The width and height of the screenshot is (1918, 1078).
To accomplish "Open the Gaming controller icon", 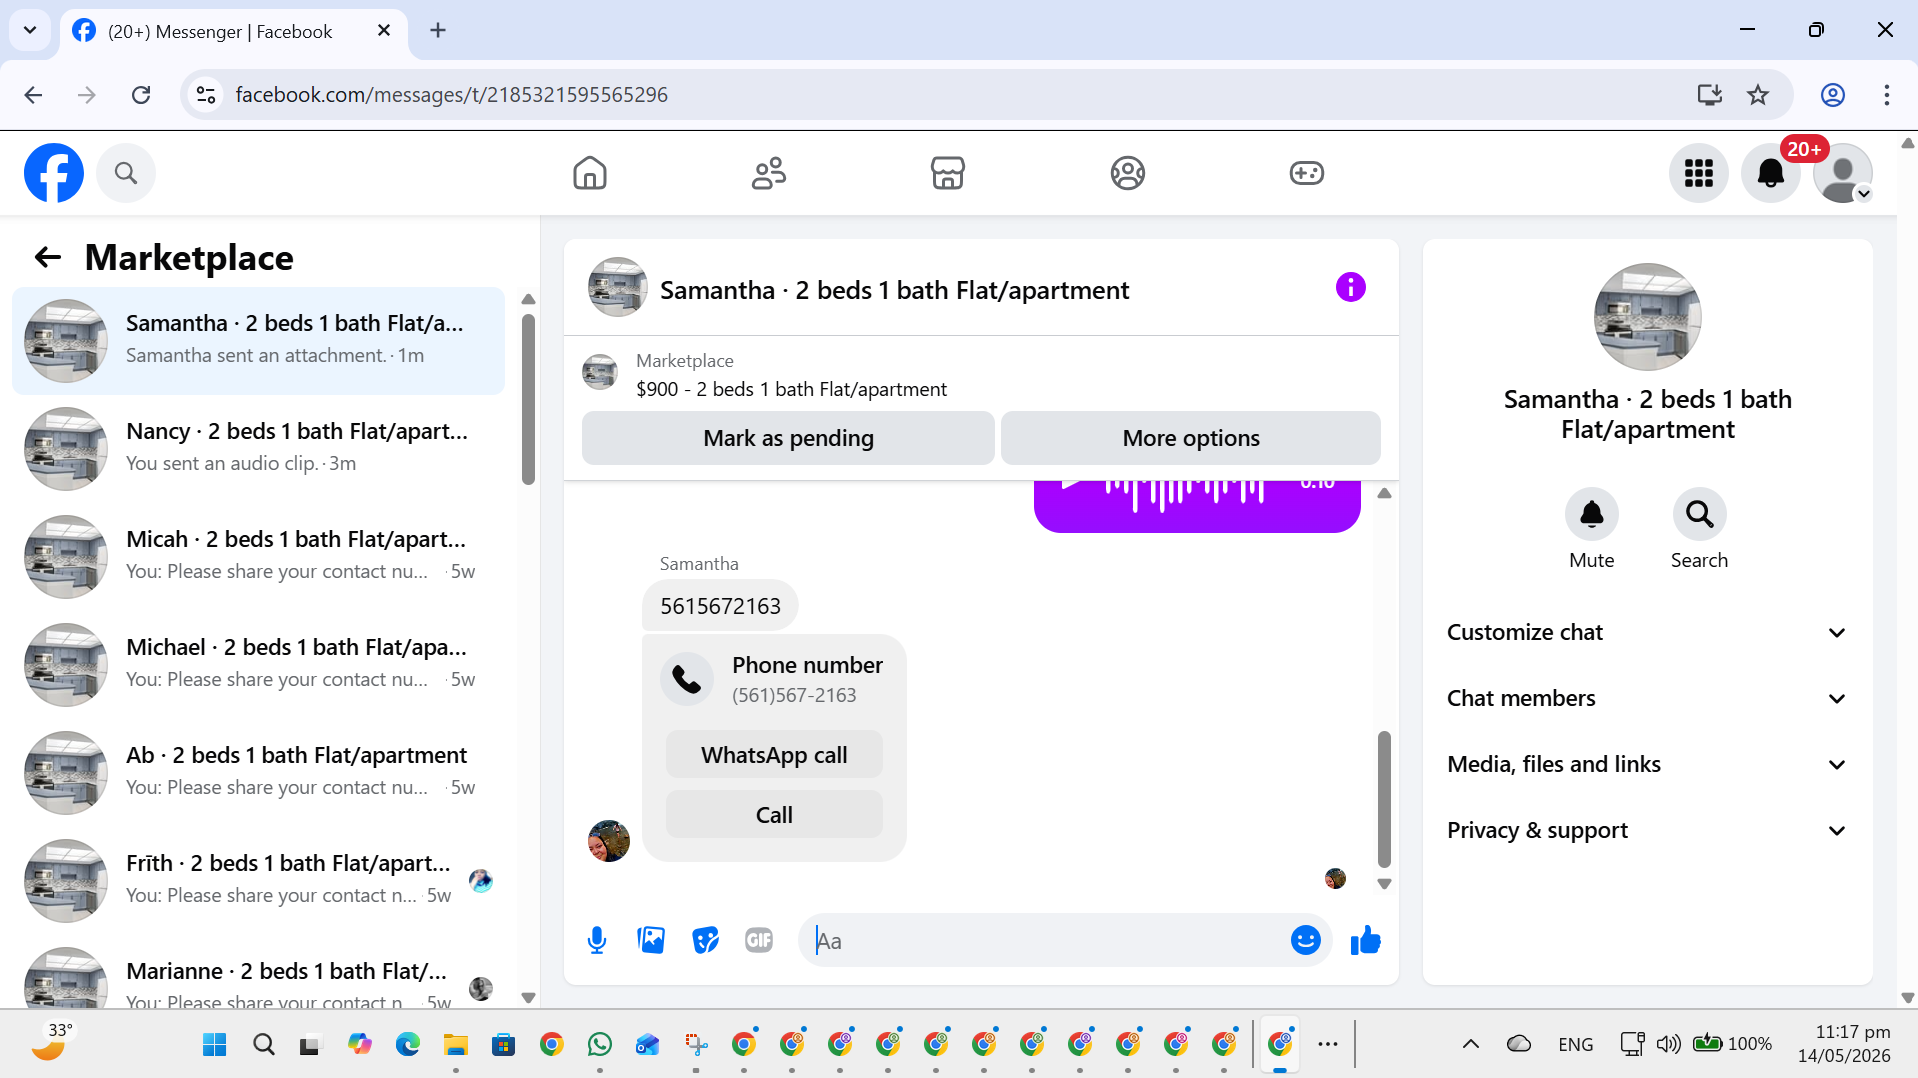I will 1307,173.
